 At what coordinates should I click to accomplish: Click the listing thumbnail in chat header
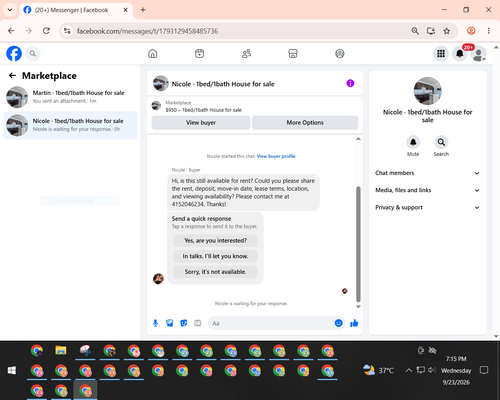pos(161,83)
